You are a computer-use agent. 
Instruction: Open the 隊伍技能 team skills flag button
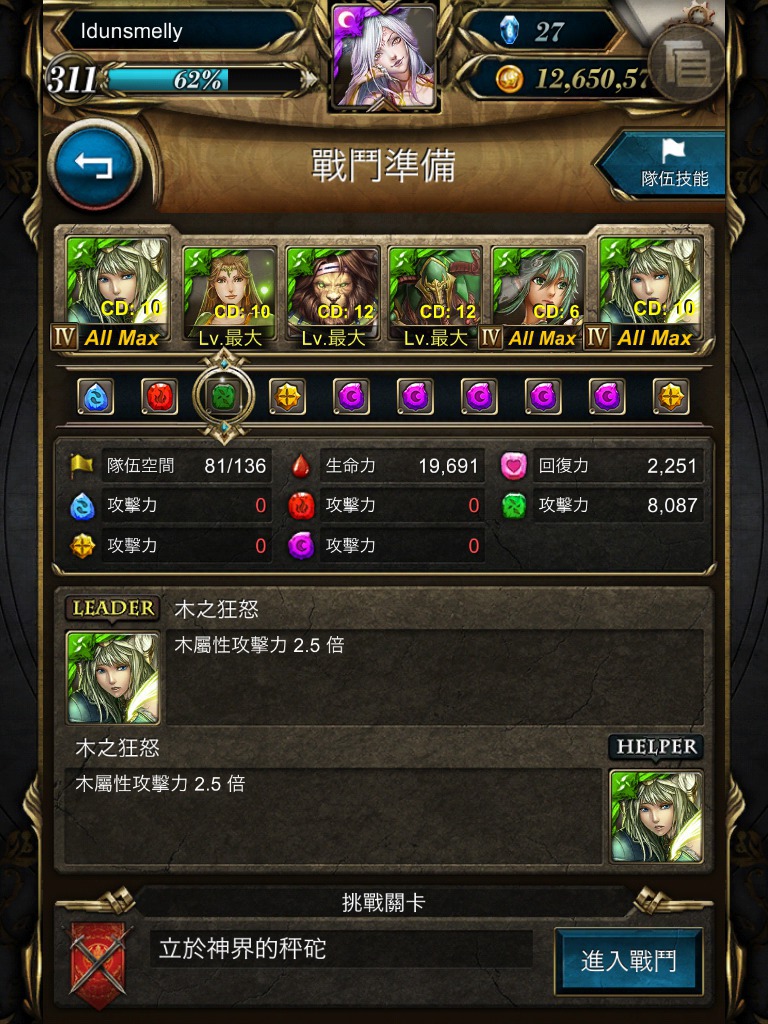(x=665, y=164)
